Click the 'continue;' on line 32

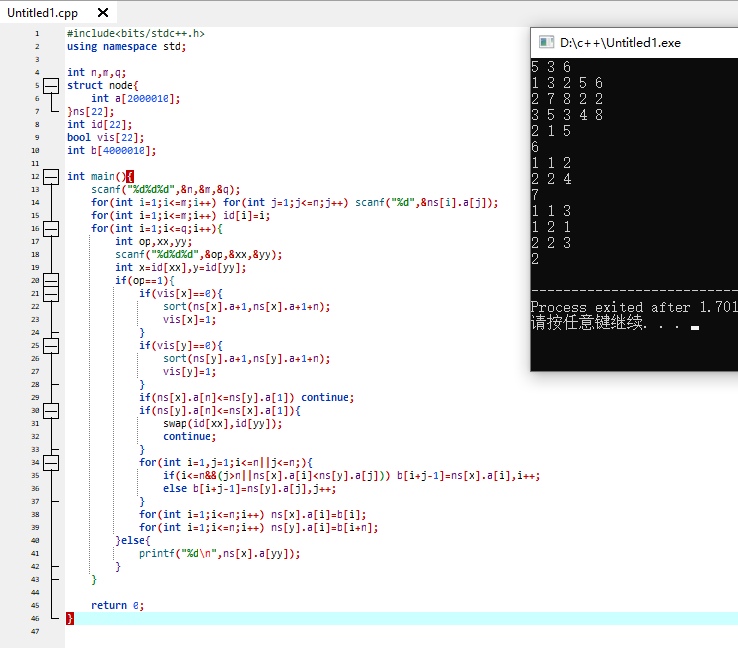pyautogui.click(x=189, y=437)
